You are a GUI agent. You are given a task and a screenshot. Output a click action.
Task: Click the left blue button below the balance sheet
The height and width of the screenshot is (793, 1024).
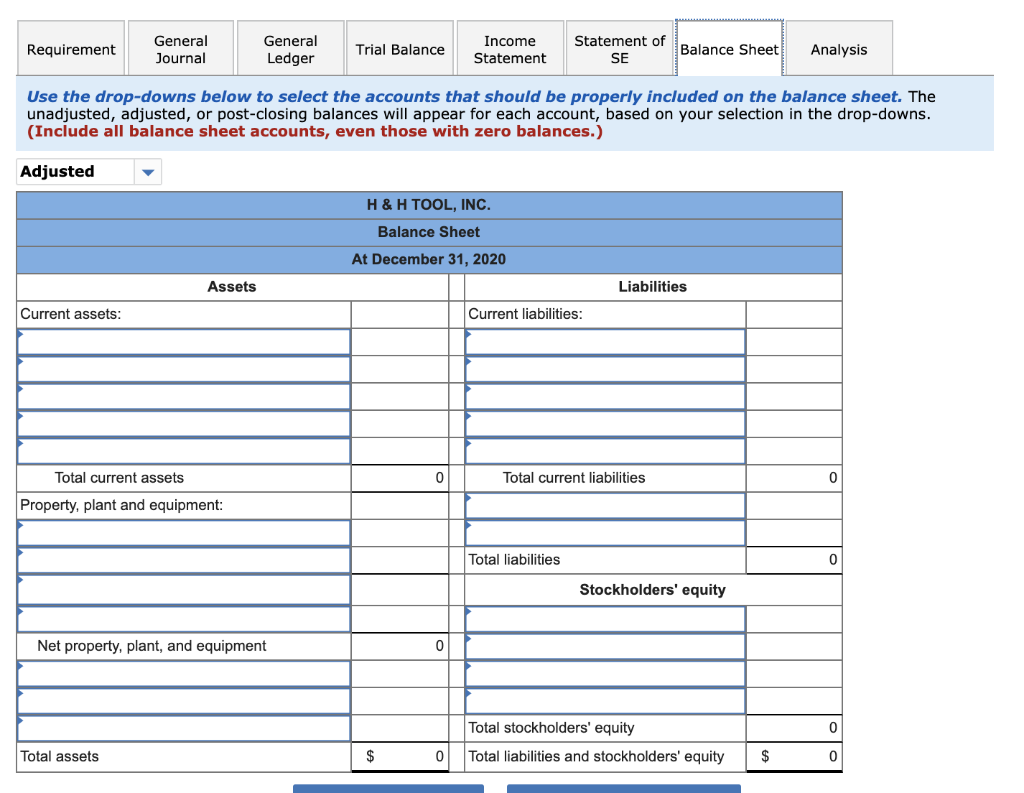coord(388,789)
